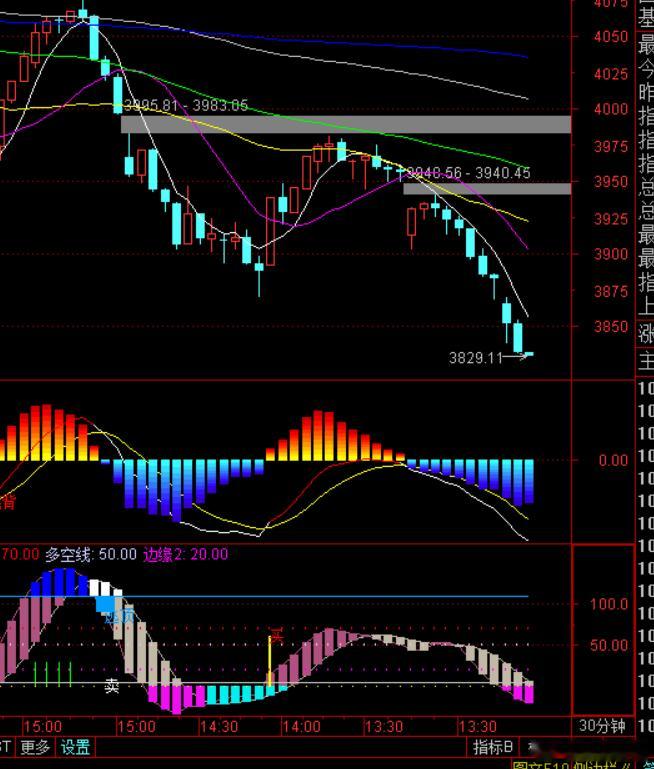Viewport: 654px width, 769px height.
Task: Click the 多空线: 50.00 indicator label
Action: pyautogui.click(x=91, y=555)
